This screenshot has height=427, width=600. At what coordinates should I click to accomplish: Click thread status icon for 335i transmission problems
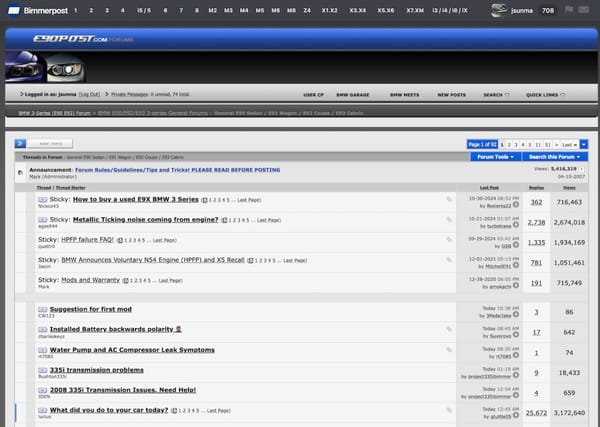[42, 370]
